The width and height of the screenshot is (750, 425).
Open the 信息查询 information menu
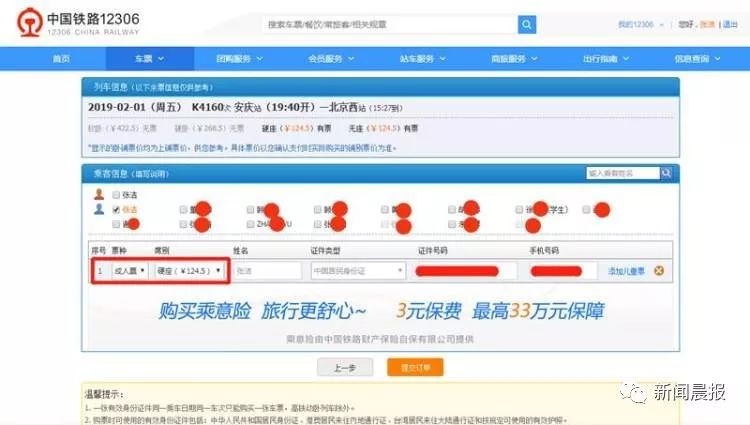click(697, 59)
